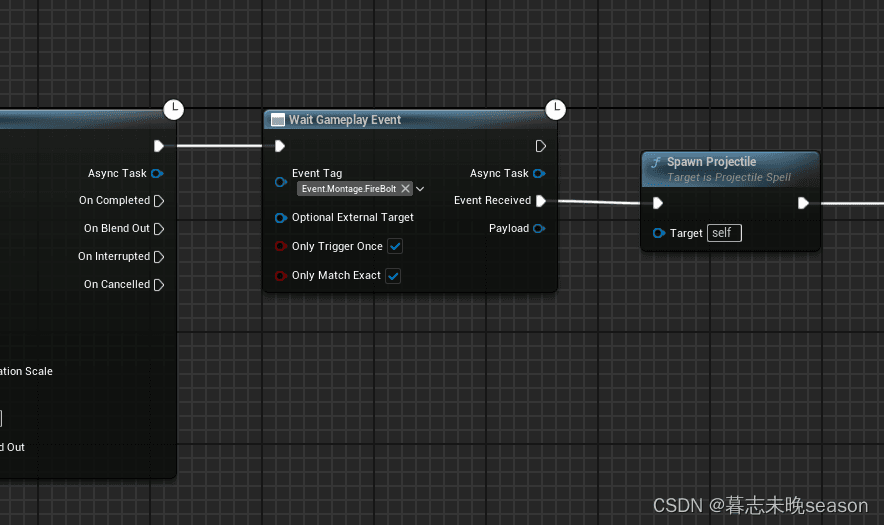Click the Only Trigger Once label
The height and width of the screenshot is (525, 884).
click(x=337, y=246)
